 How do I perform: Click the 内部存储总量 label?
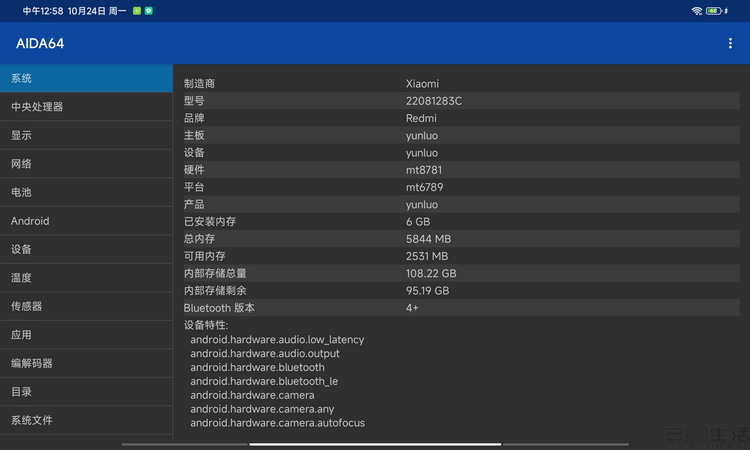click(x=215, y=273)
